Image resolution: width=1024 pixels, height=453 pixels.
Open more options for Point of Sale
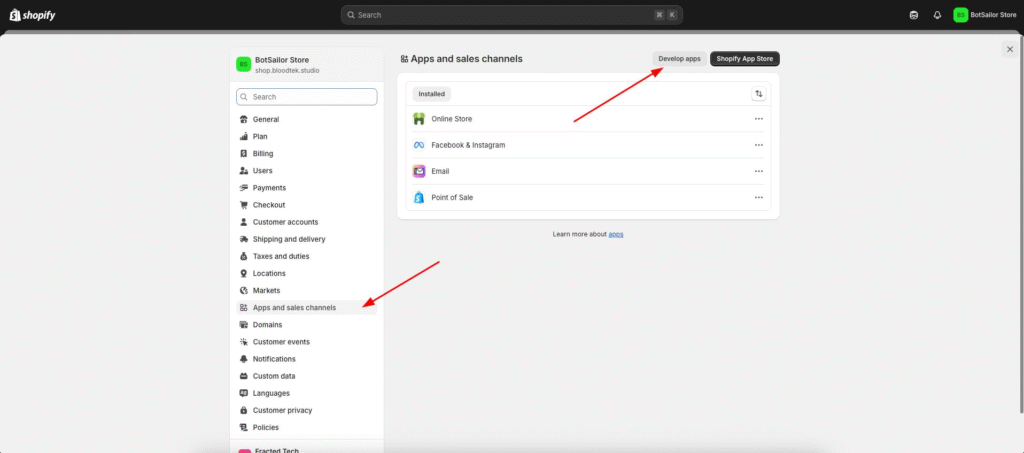tap(758, 197)
